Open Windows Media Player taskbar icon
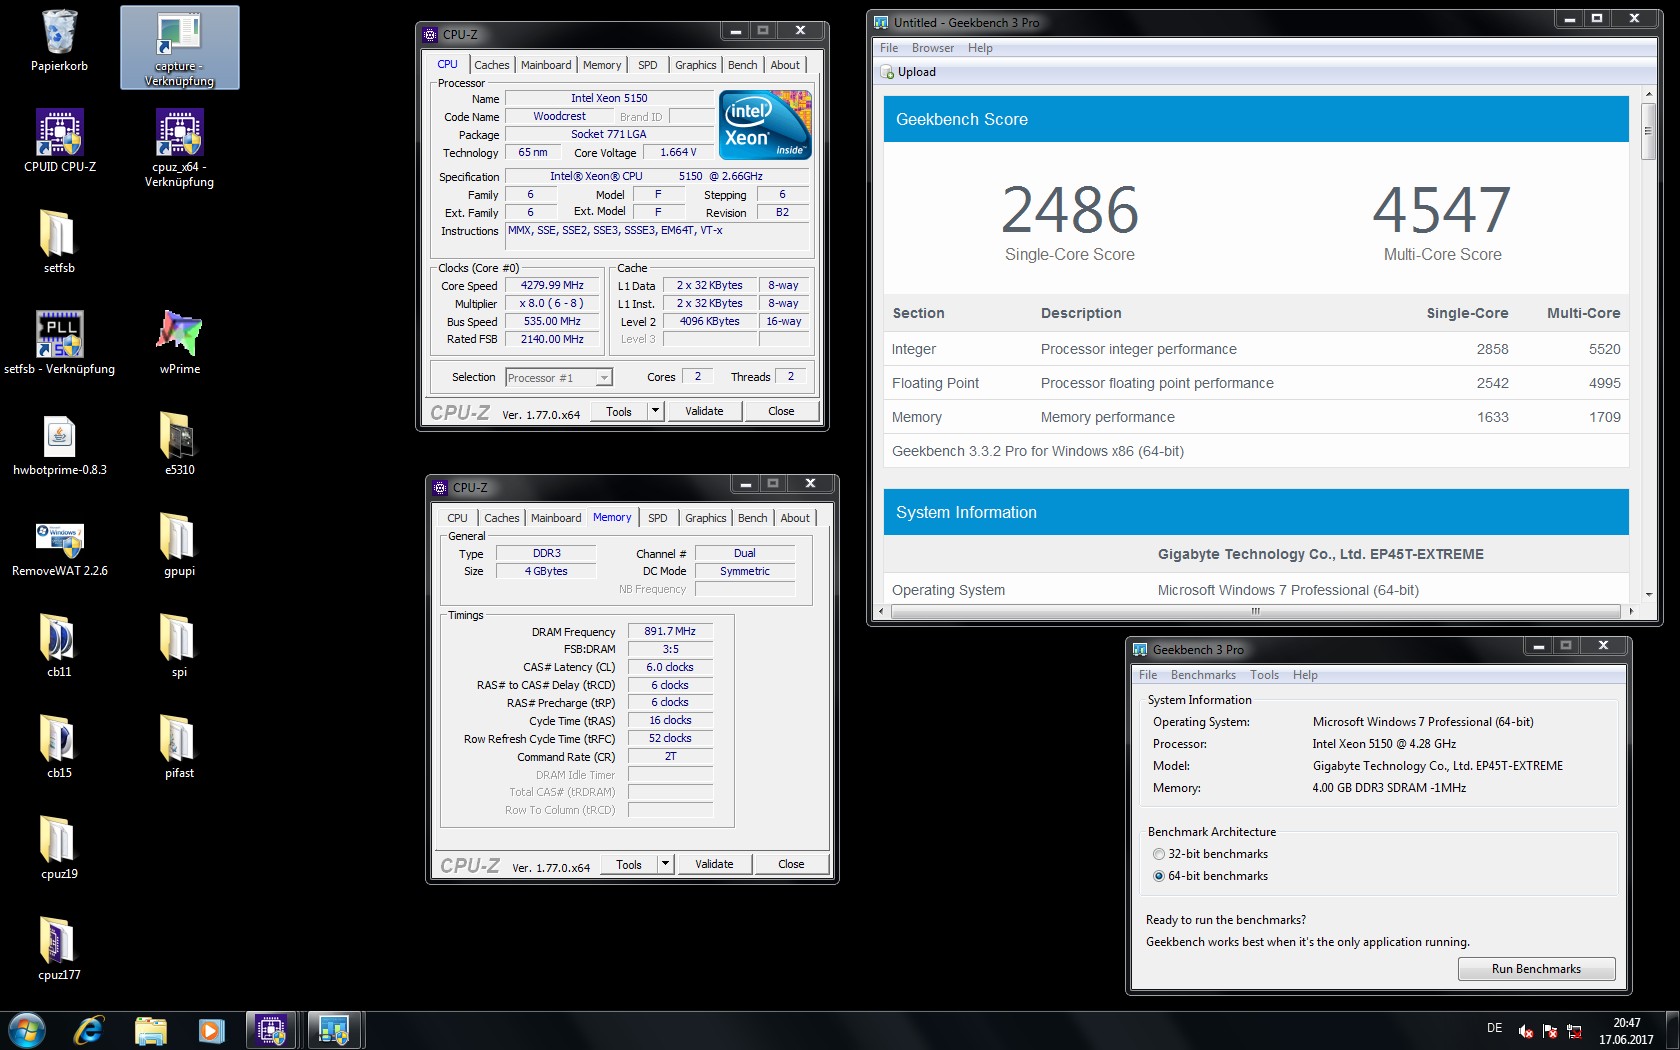The image size is (1680, 1050). [211, 1030]
